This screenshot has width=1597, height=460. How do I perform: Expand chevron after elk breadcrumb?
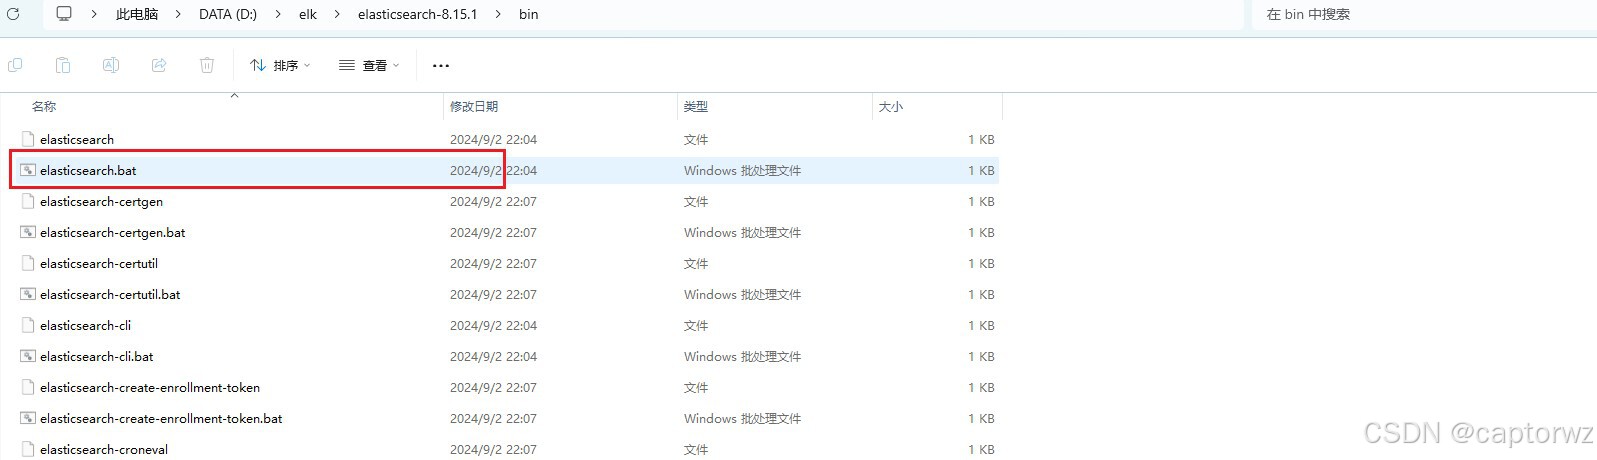click(337, 14)
